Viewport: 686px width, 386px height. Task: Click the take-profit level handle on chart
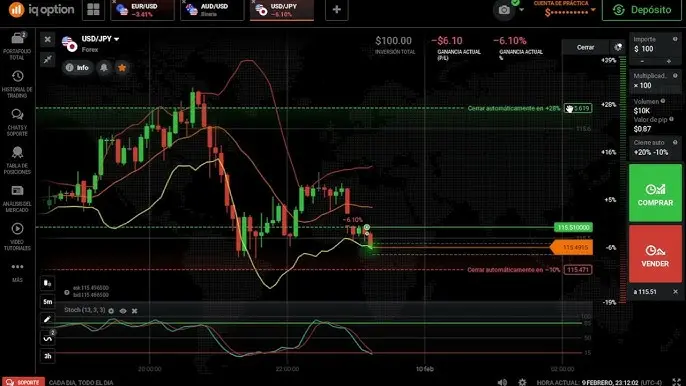578,108
